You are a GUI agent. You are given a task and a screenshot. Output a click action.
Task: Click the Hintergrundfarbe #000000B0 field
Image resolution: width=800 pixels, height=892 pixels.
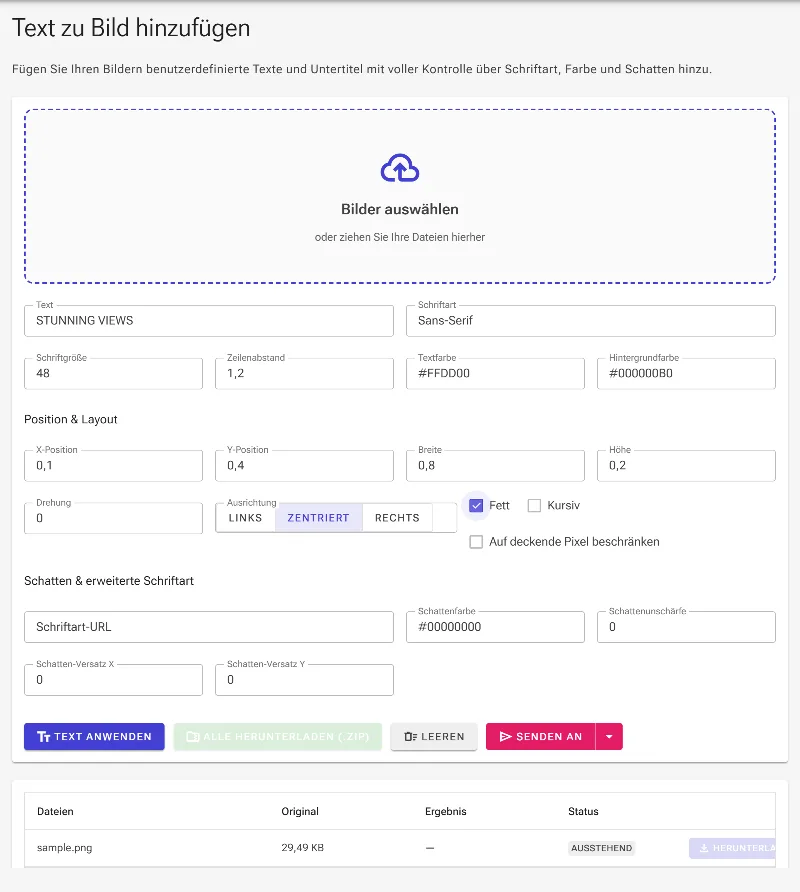(686, 373)
